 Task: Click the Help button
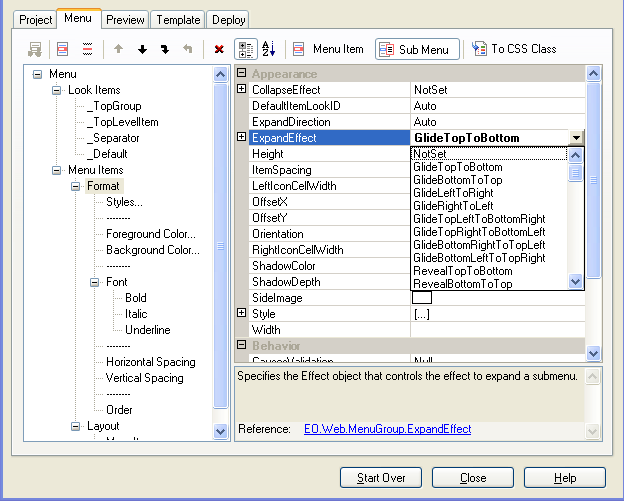(565, 478)
